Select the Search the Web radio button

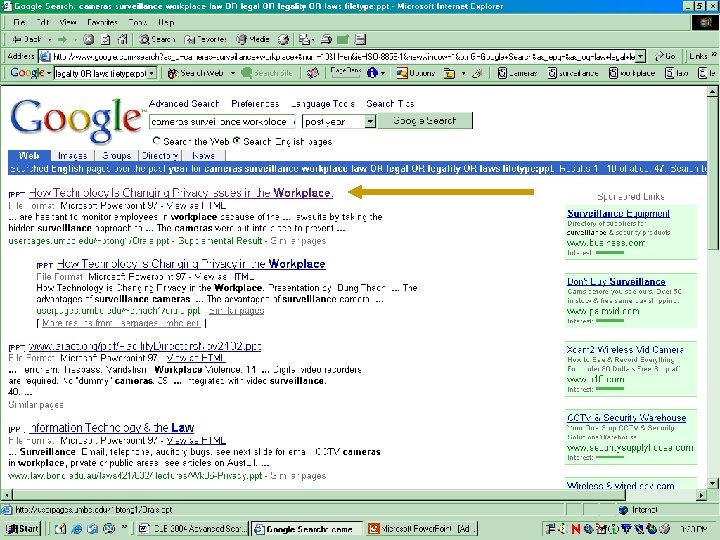[156, 141]
